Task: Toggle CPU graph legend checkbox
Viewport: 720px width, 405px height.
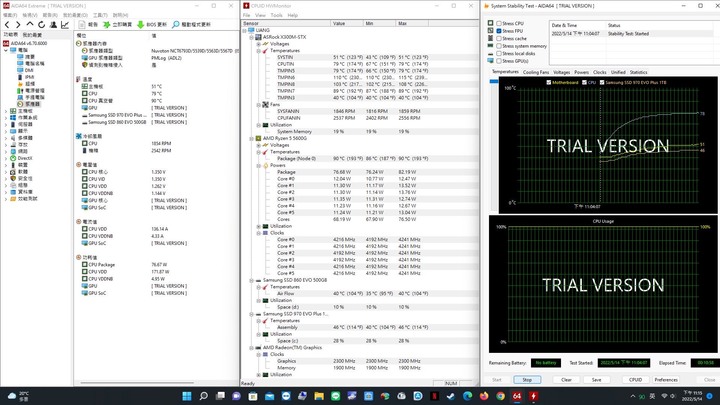Action: click(584, 83)
